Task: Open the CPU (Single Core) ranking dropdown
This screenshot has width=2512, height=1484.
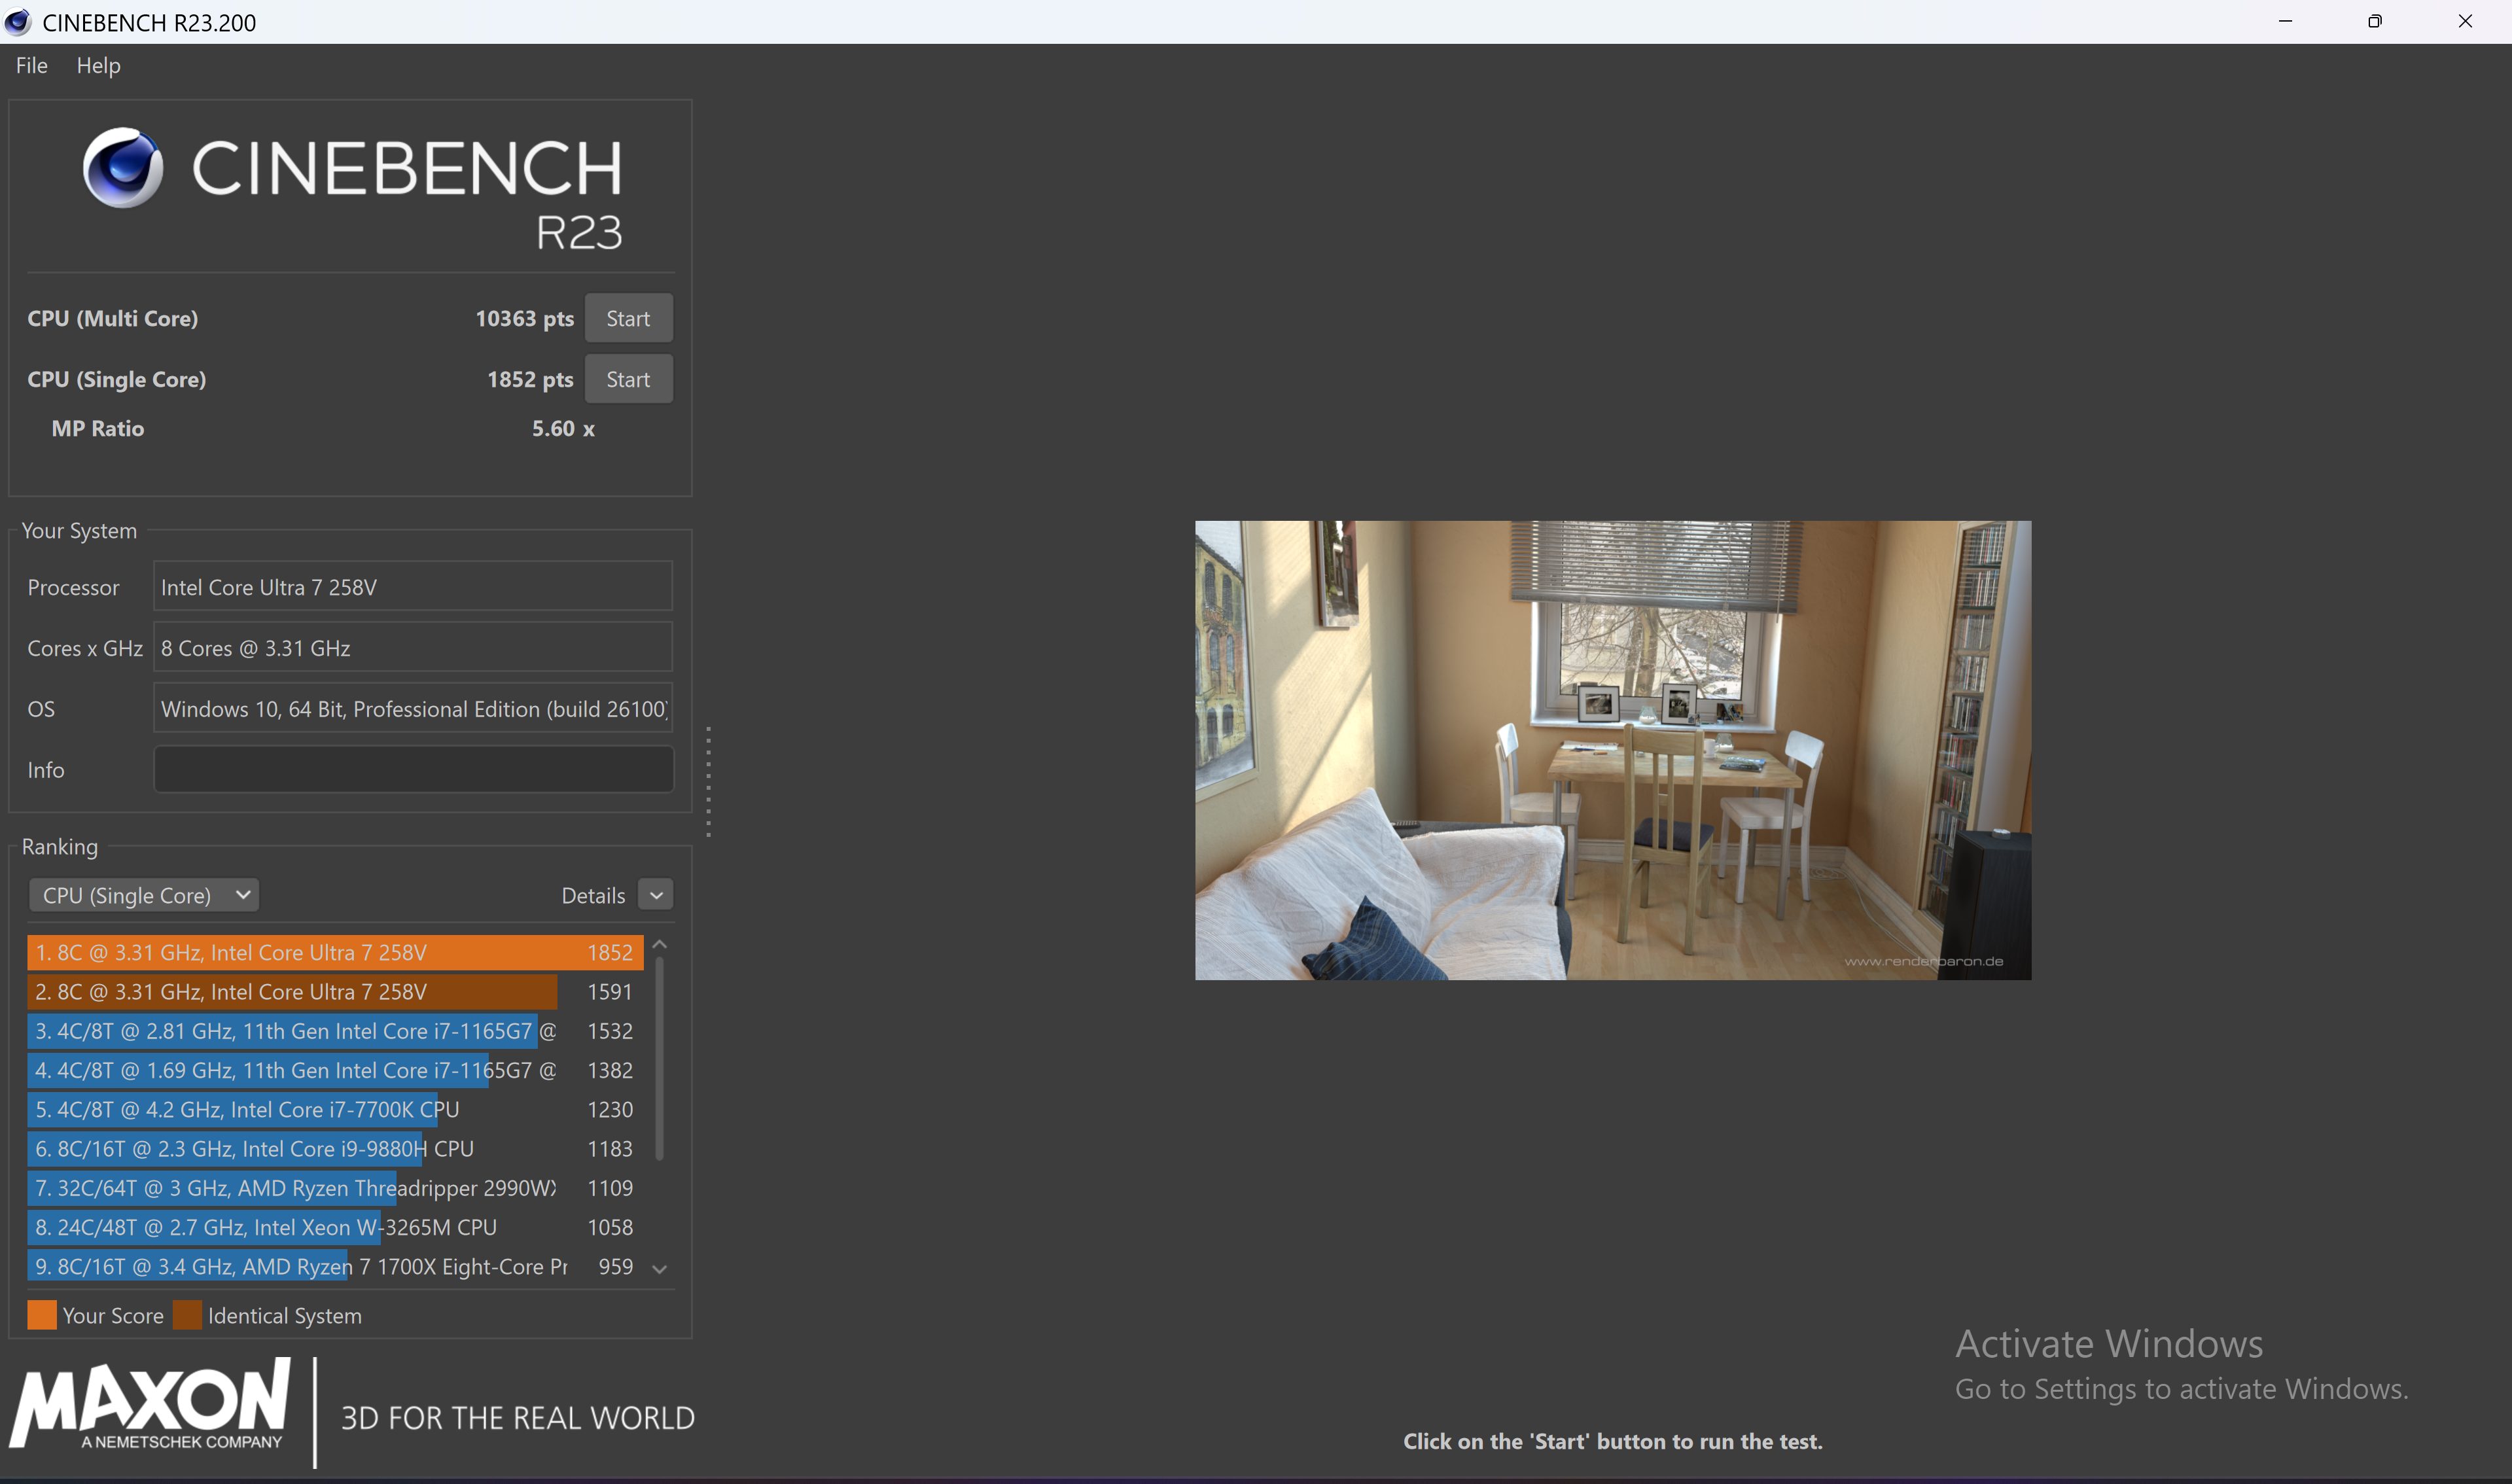Action: coord(144,895)
